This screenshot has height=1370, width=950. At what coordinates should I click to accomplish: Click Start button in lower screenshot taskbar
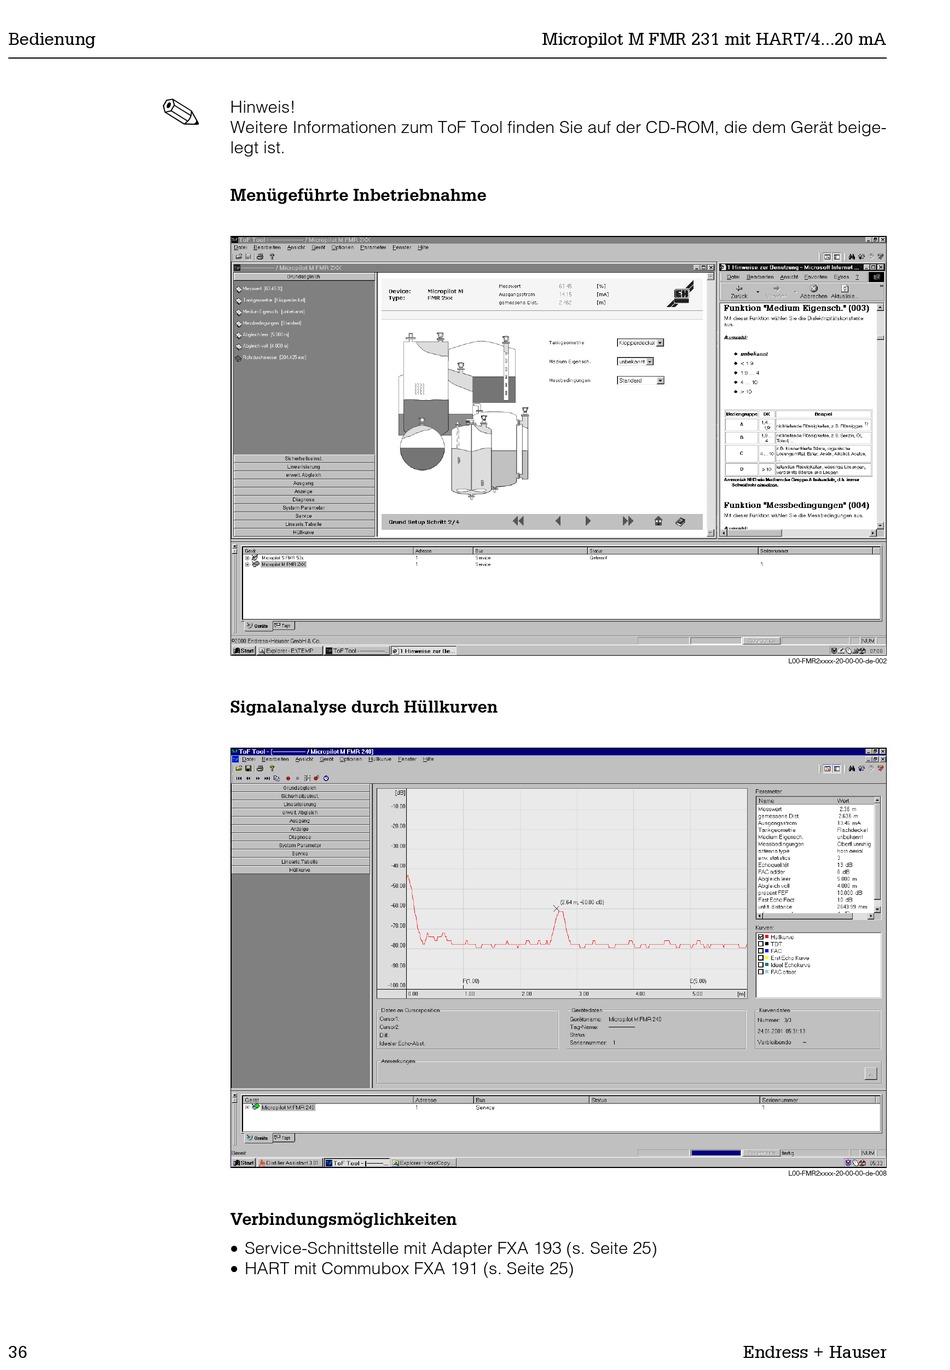point(244,1163)
